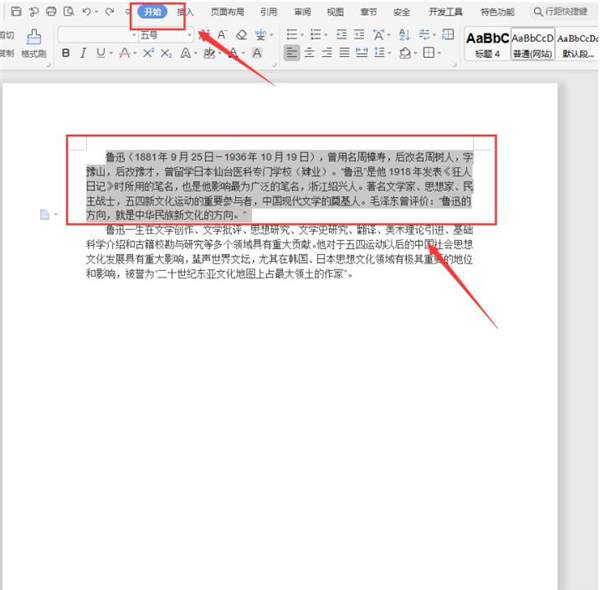
Task: Decrease font size with the A- icon
Action: click(222, 35)
